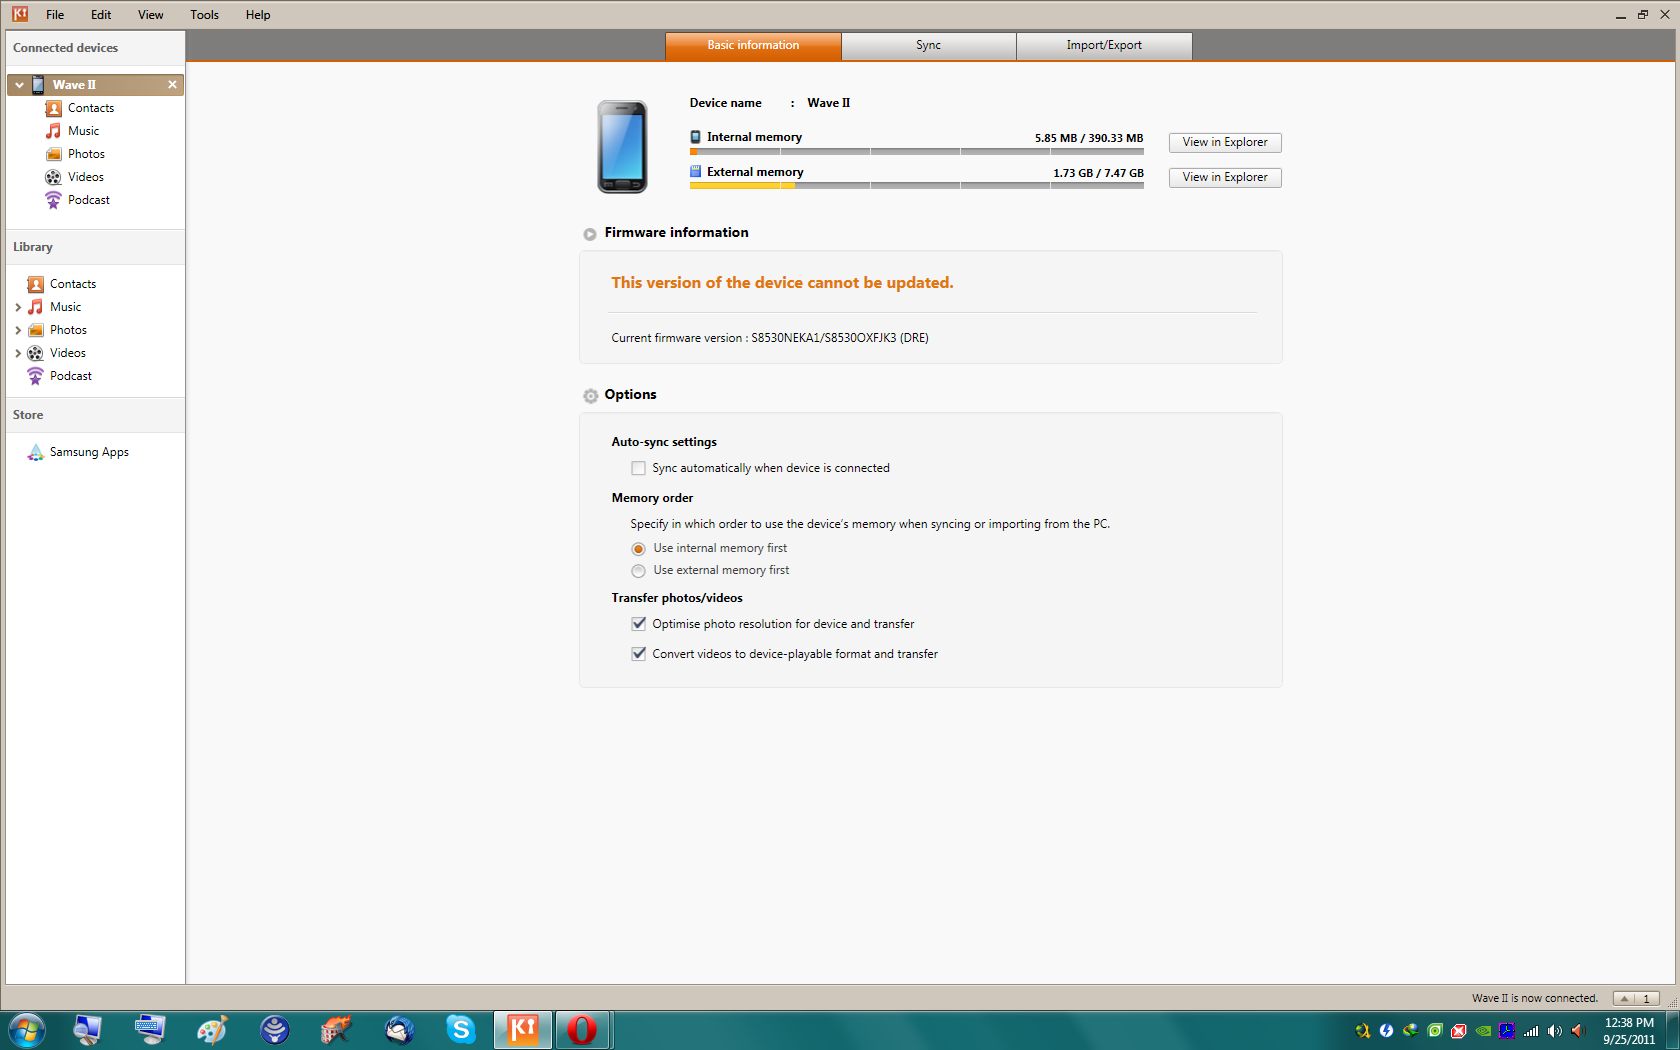Click the Options gear icon
Screen dimensions: 1680x1050
pyautogui.click(x=591, y=396)
